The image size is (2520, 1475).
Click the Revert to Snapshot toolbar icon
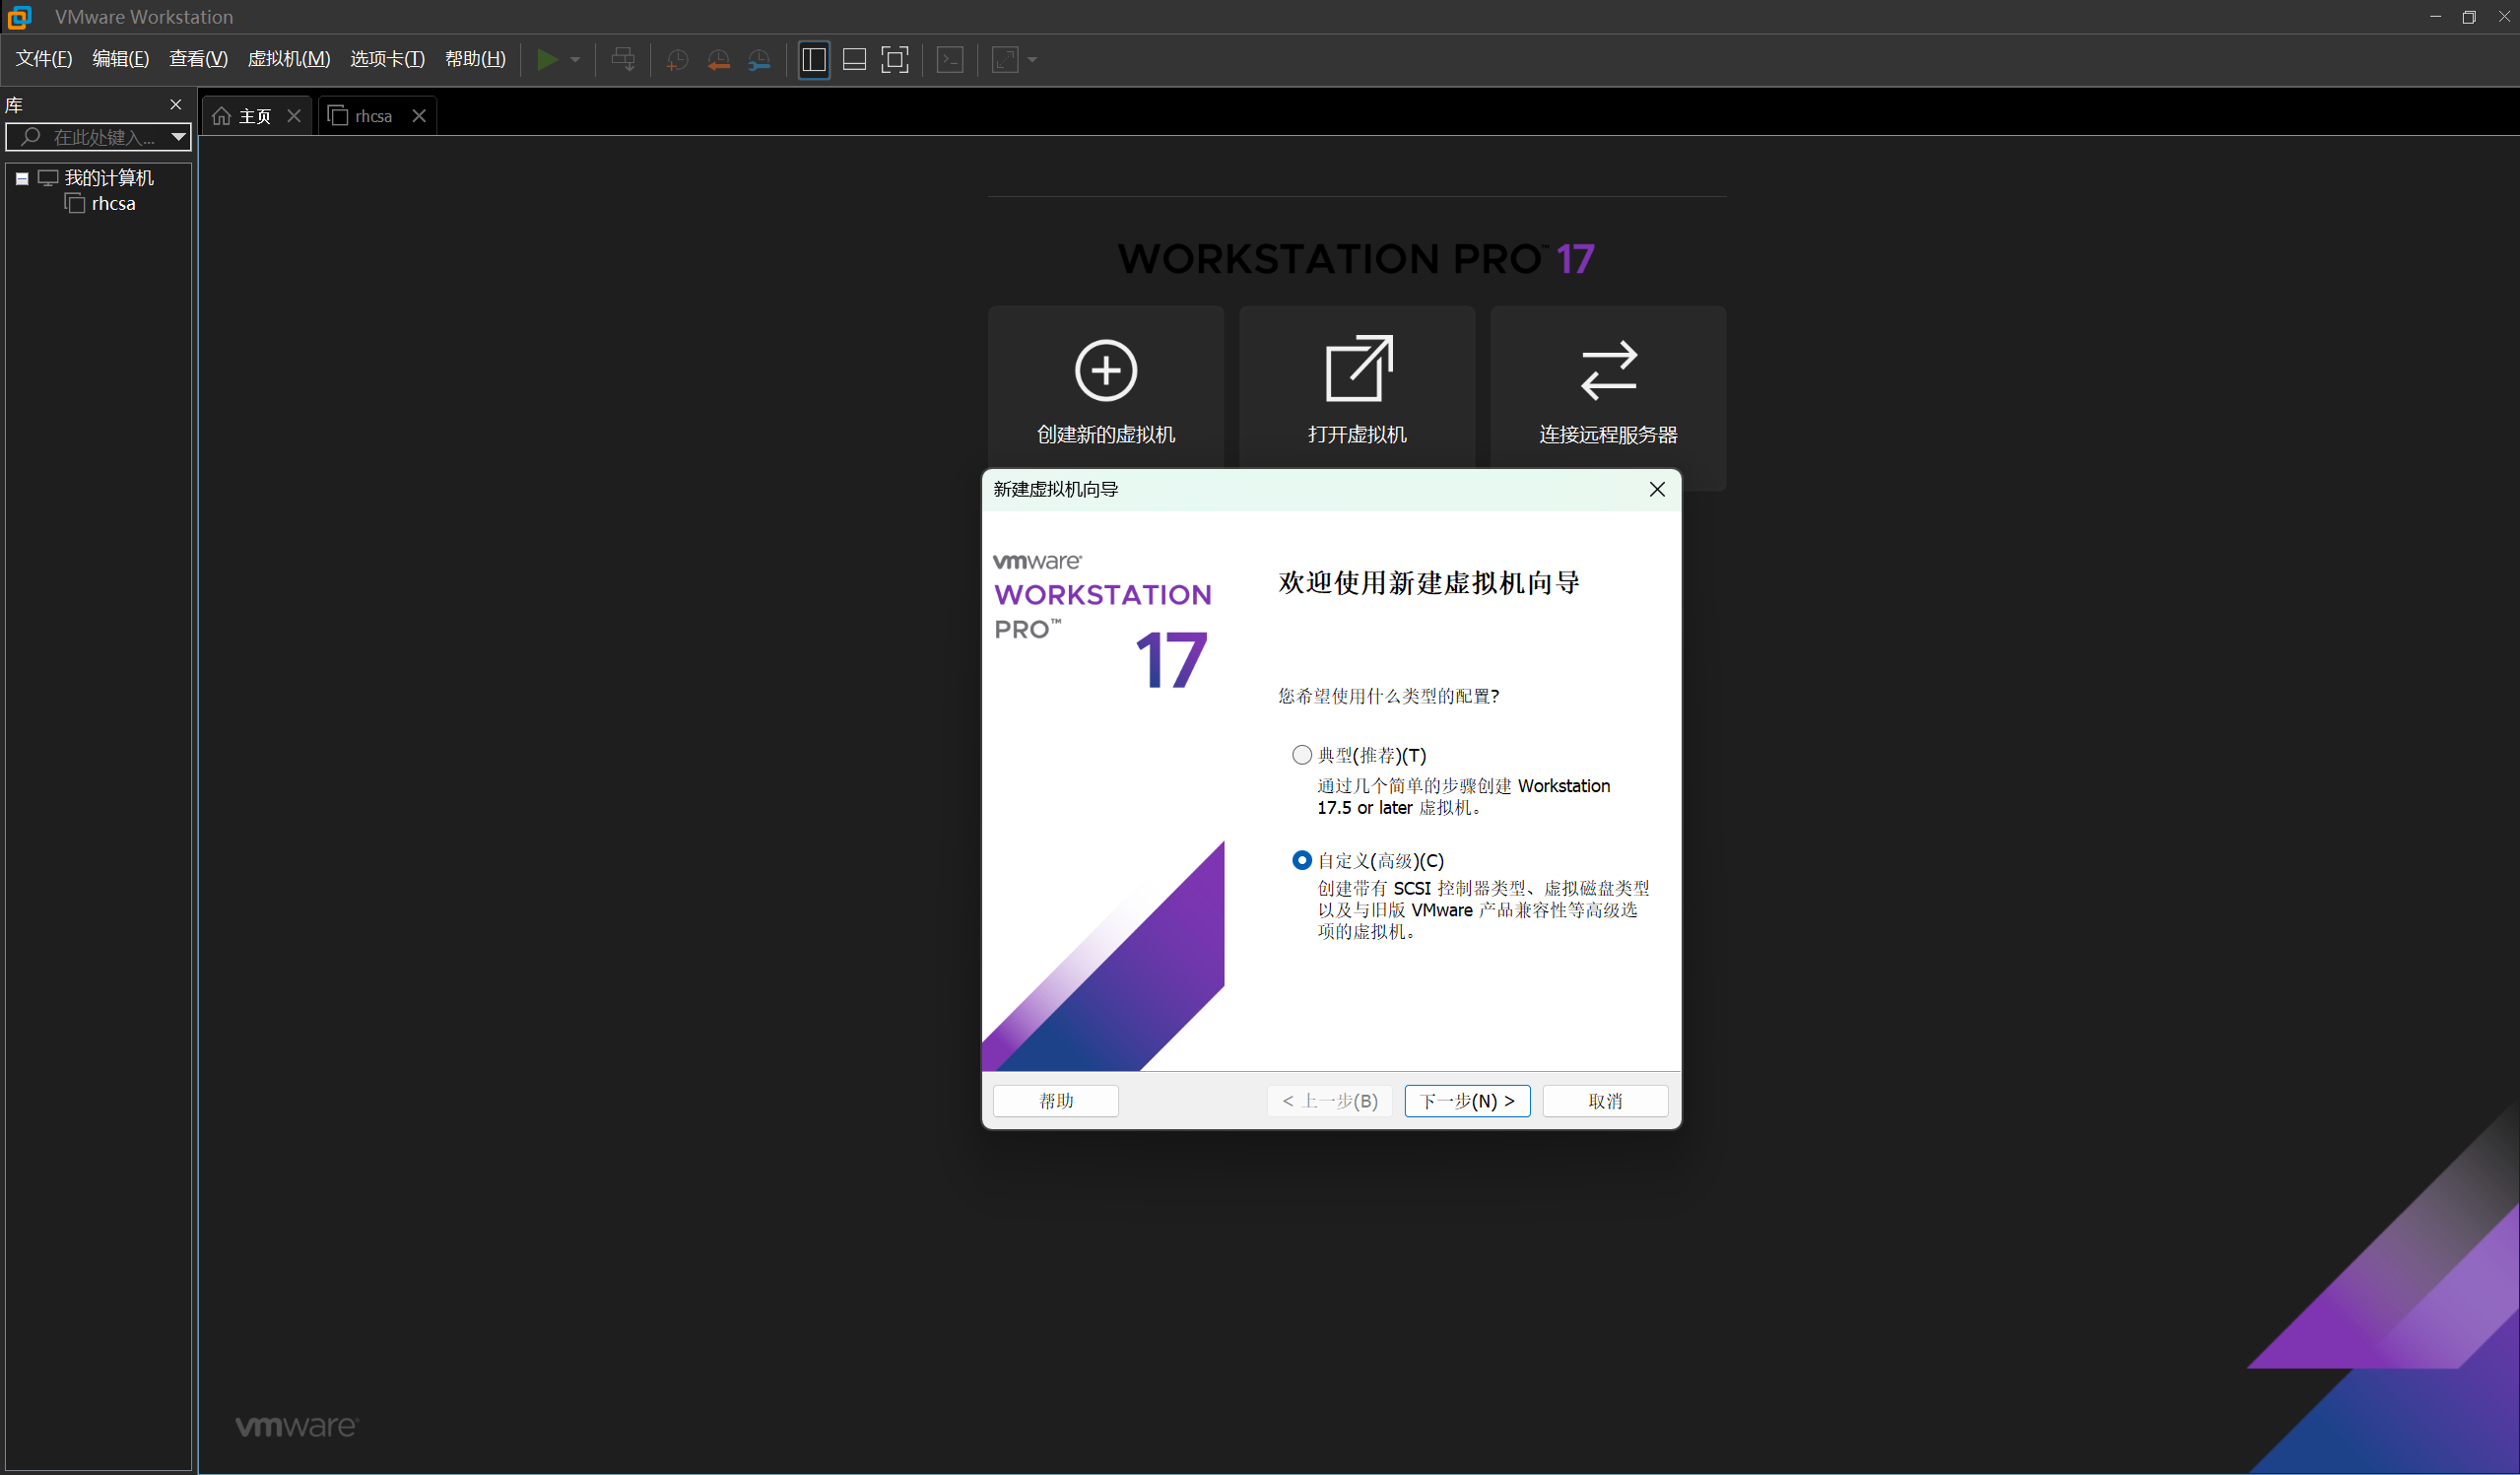tap(718, 60)
